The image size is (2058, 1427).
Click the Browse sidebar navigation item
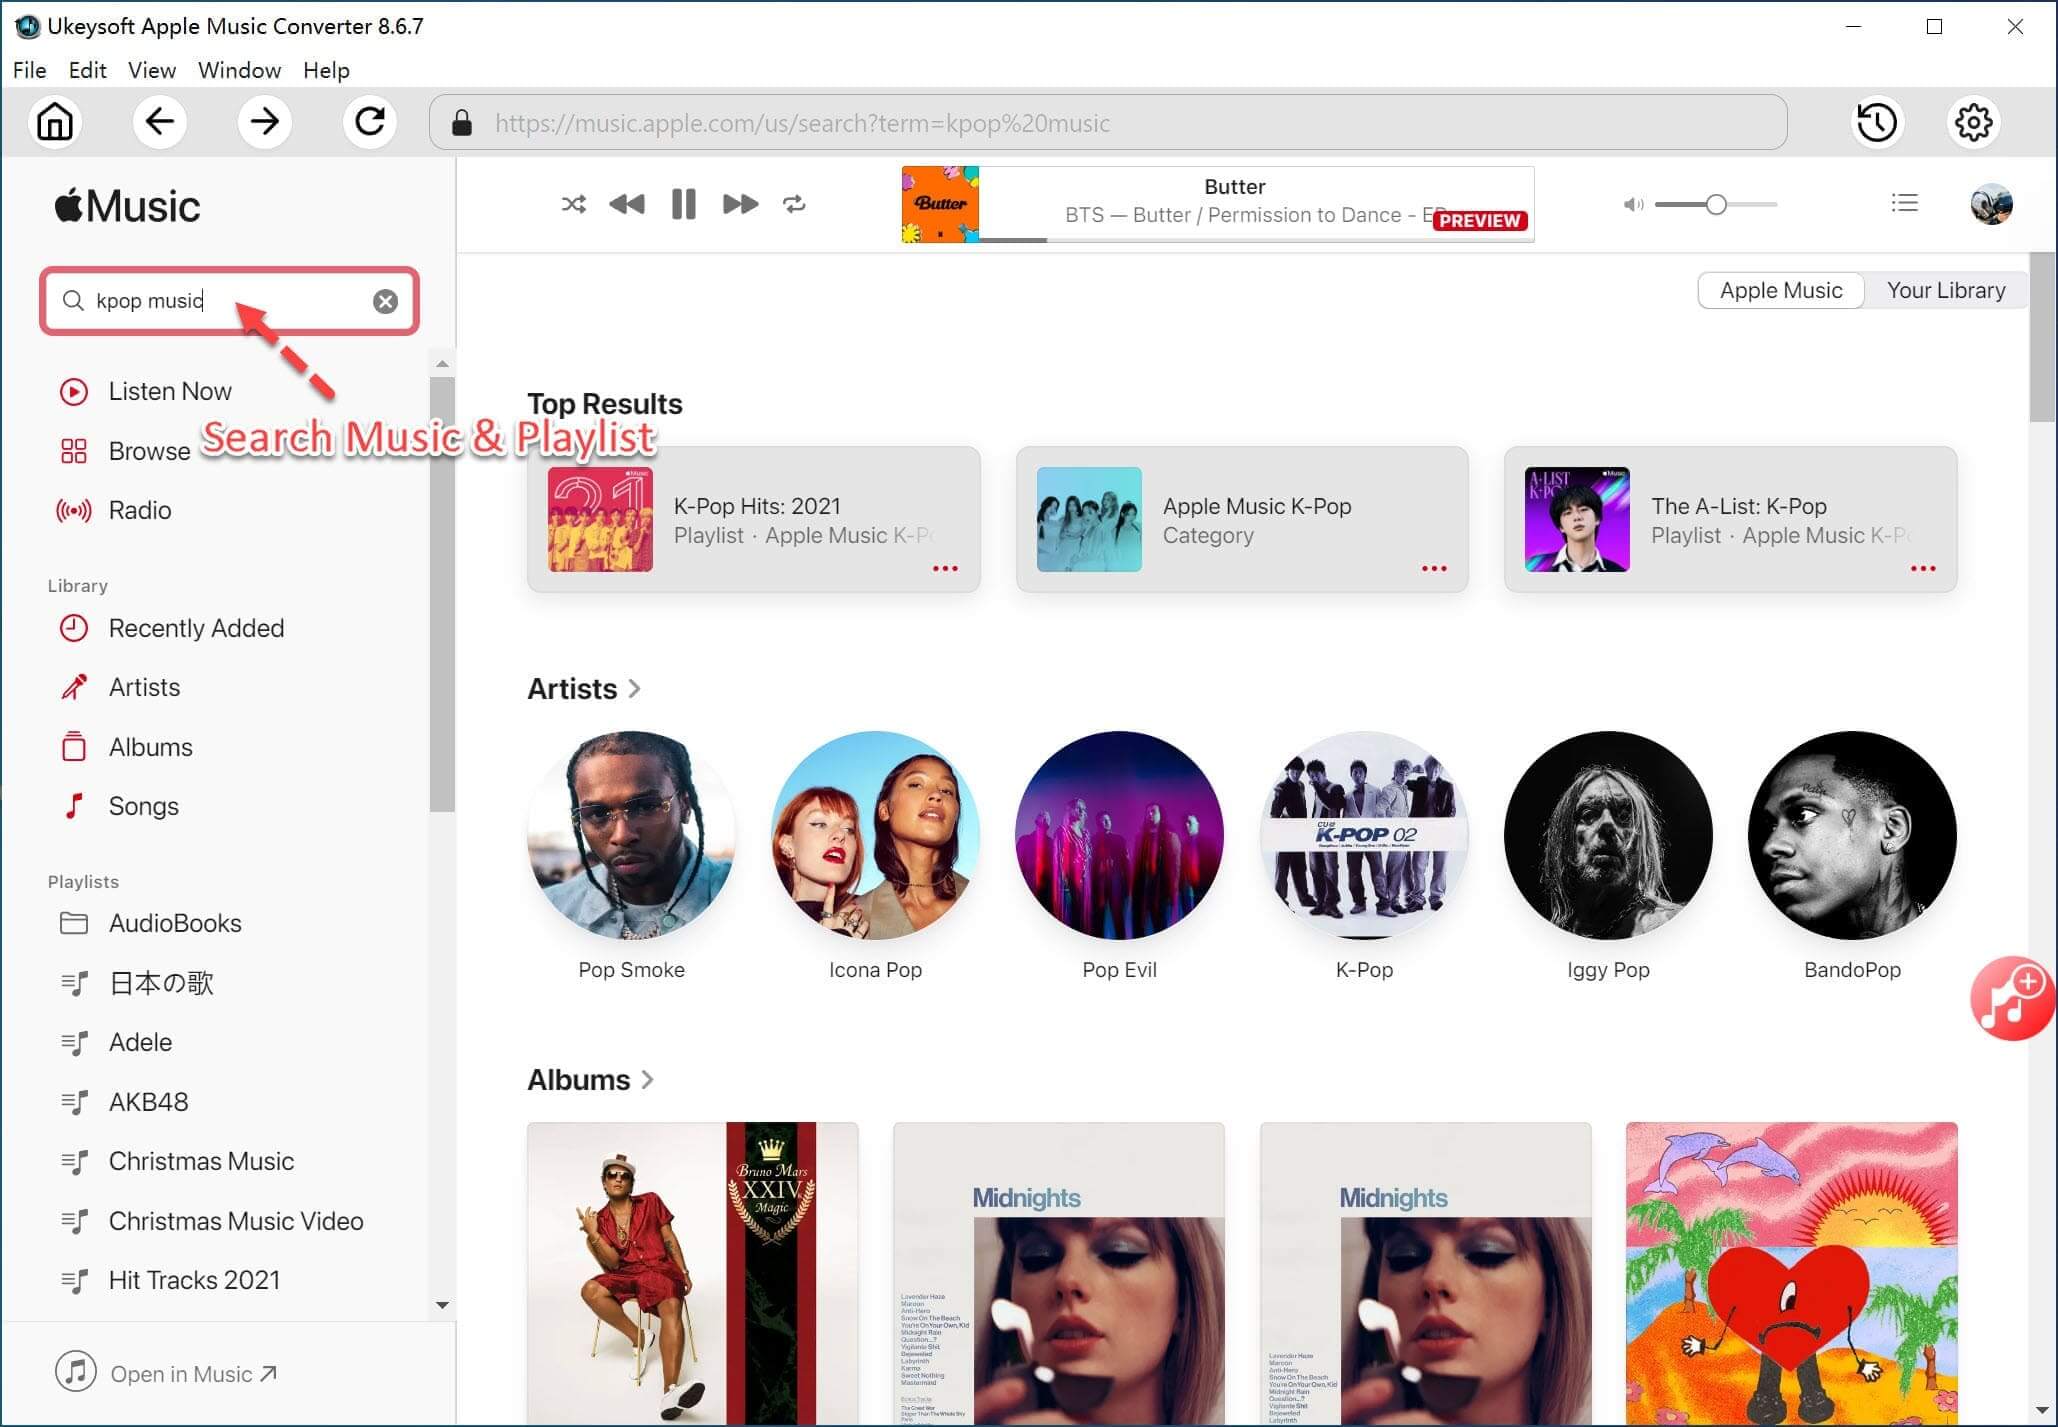(149, 450)
